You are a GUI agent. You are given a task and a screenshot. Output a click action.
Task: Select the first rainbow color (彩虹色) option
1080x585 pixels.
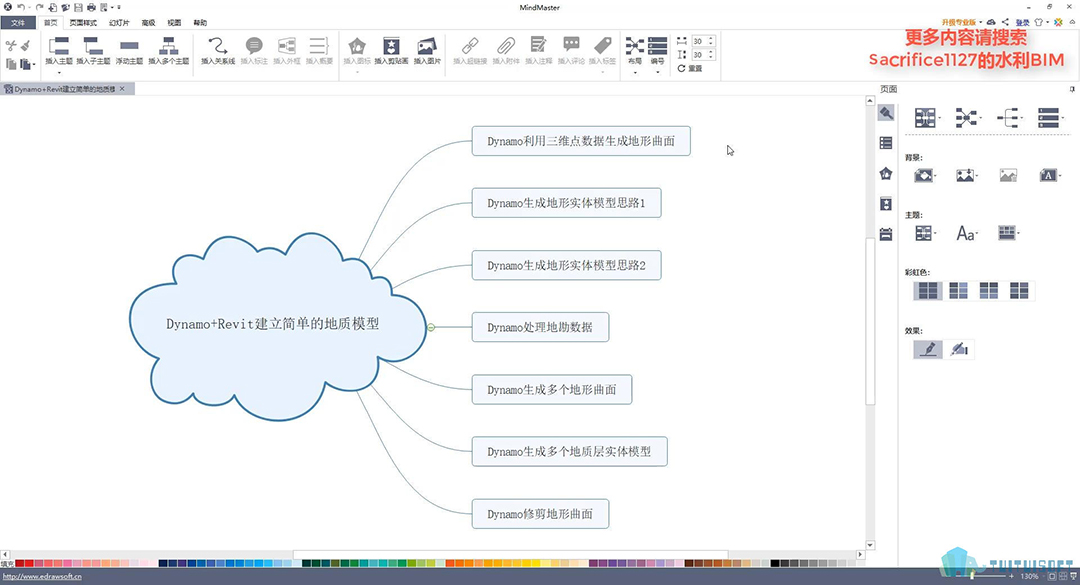point(927,291)
